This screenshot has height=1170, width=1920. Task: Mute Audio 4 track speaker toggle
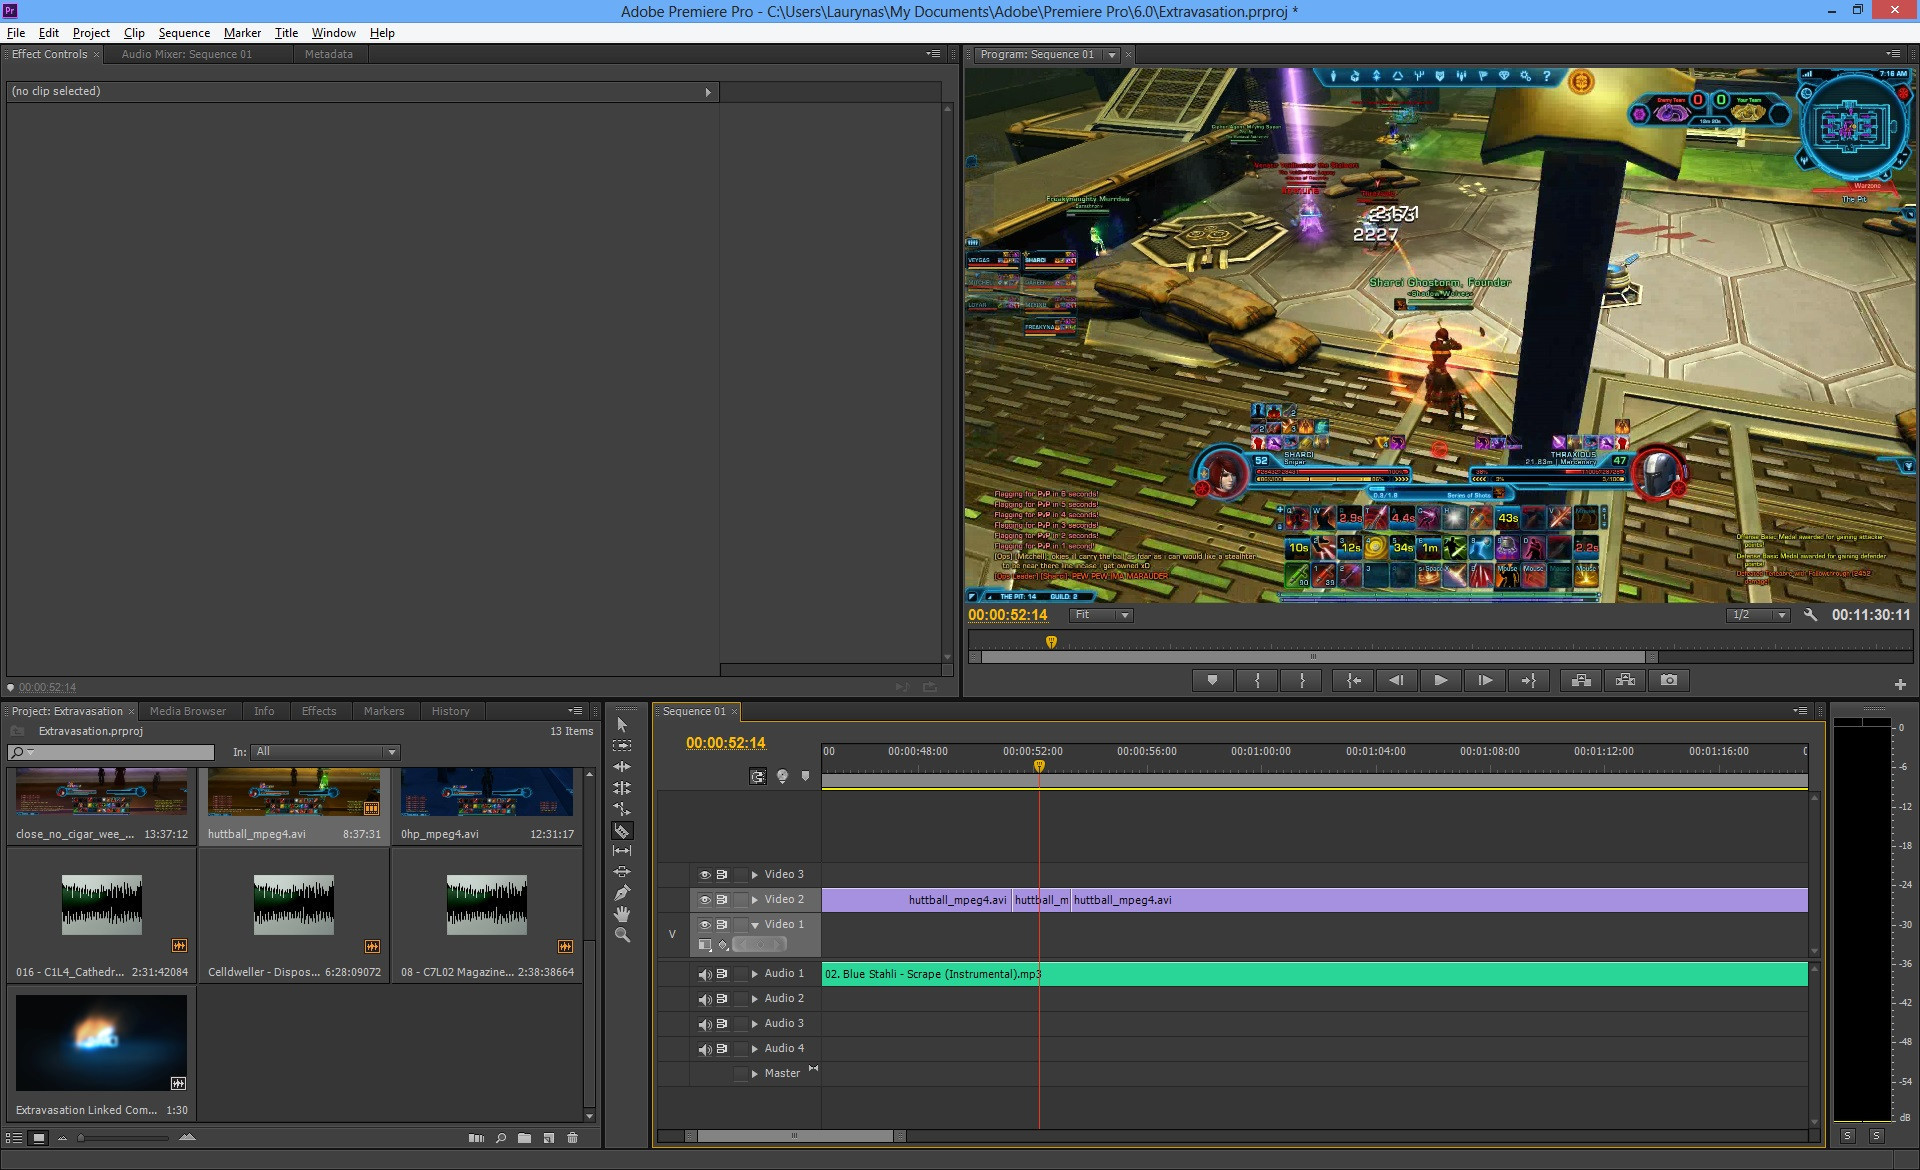point(704,1049)
